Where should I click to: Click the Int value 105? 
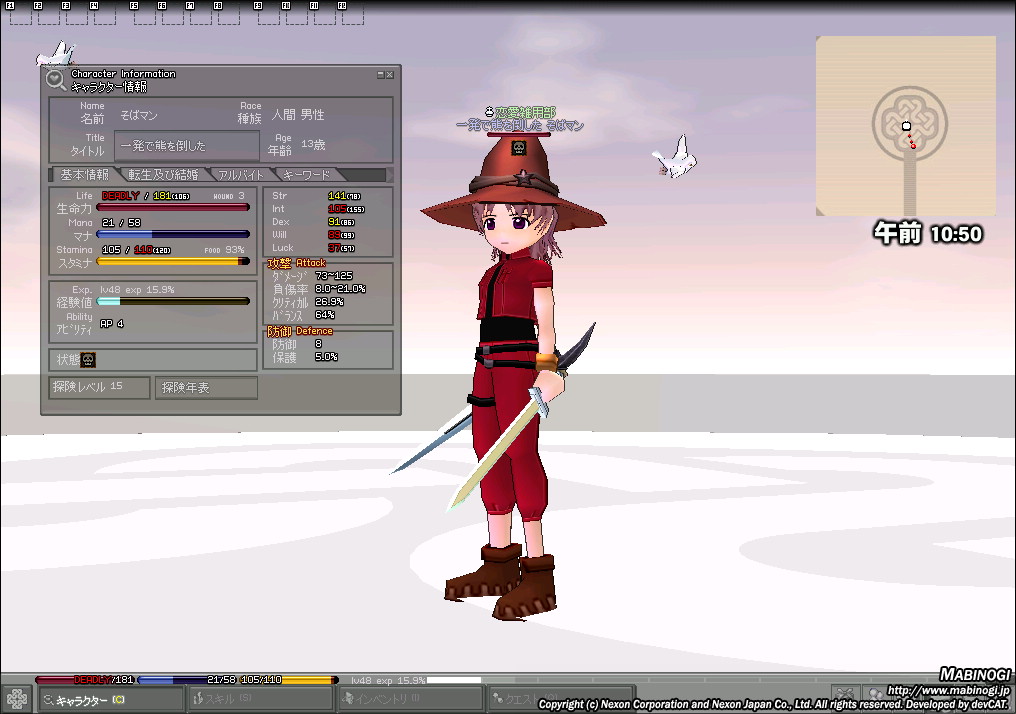pyautogui.click(x=337, y=209)
